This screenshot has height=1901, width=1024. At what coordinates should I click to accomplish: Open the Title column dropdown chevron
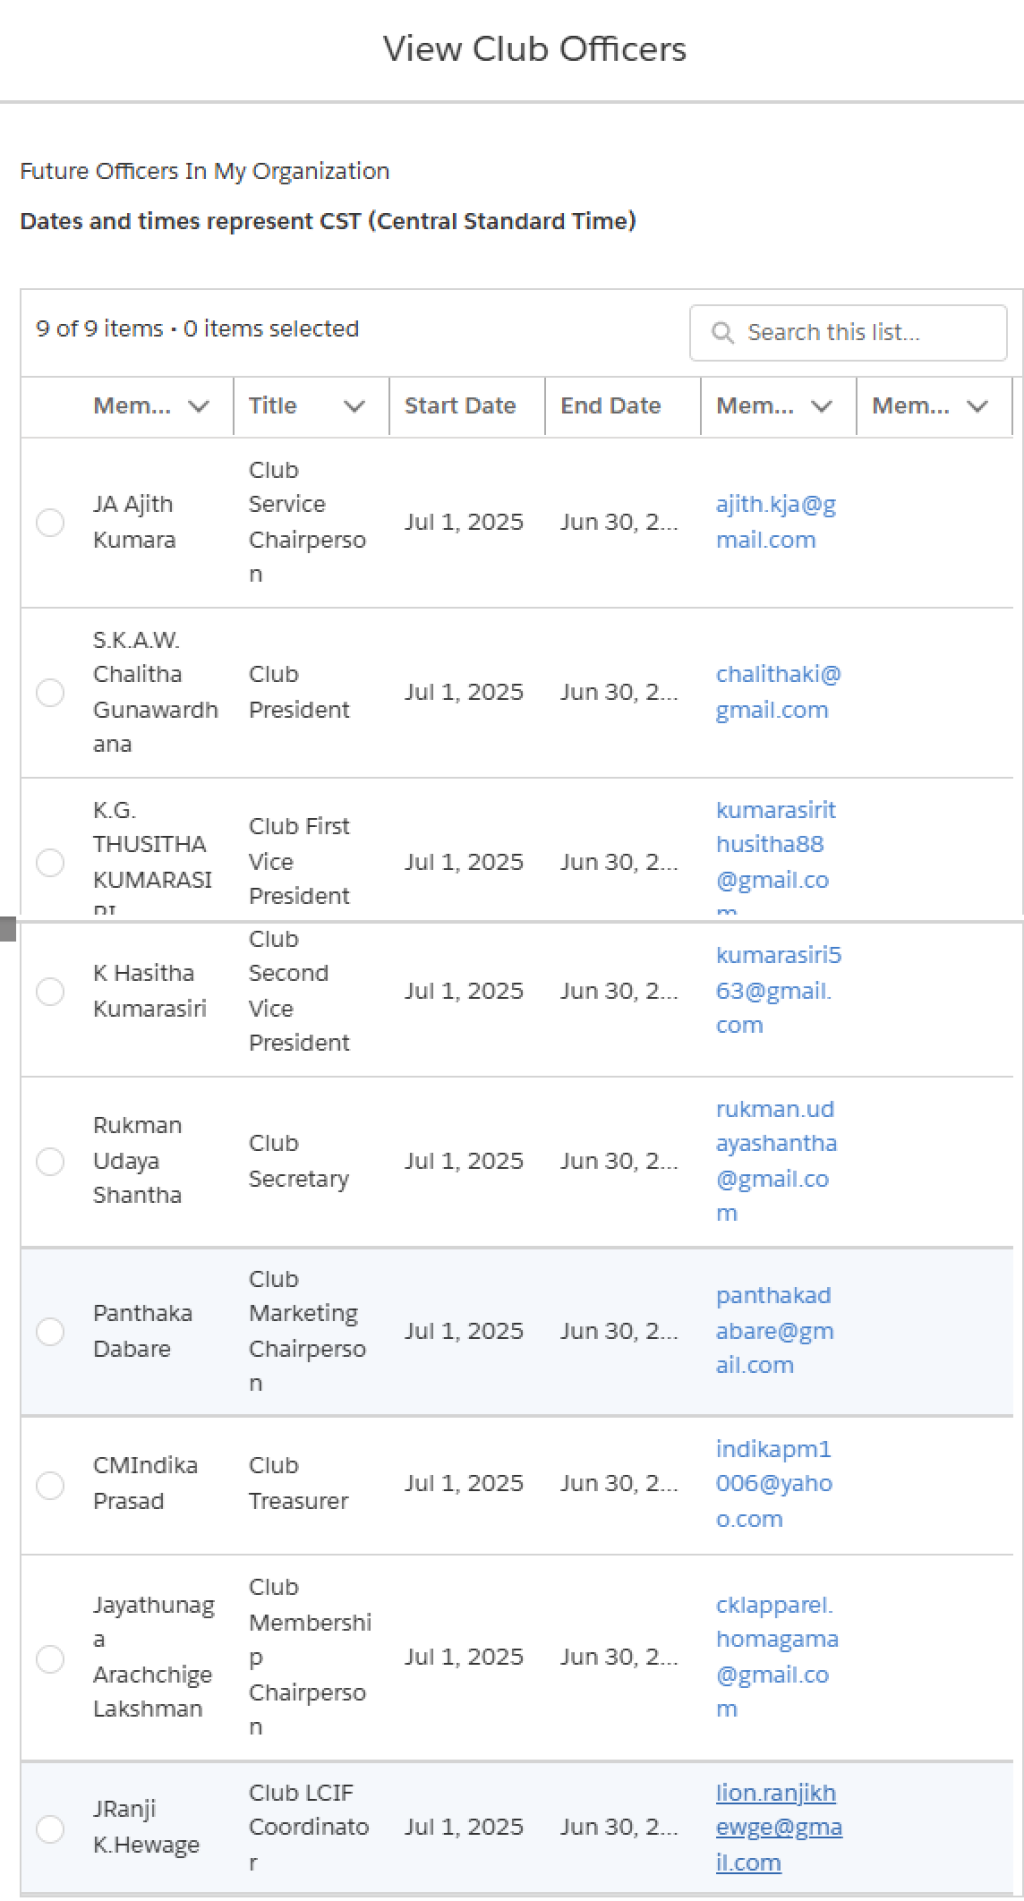click(x=354, y=406)
